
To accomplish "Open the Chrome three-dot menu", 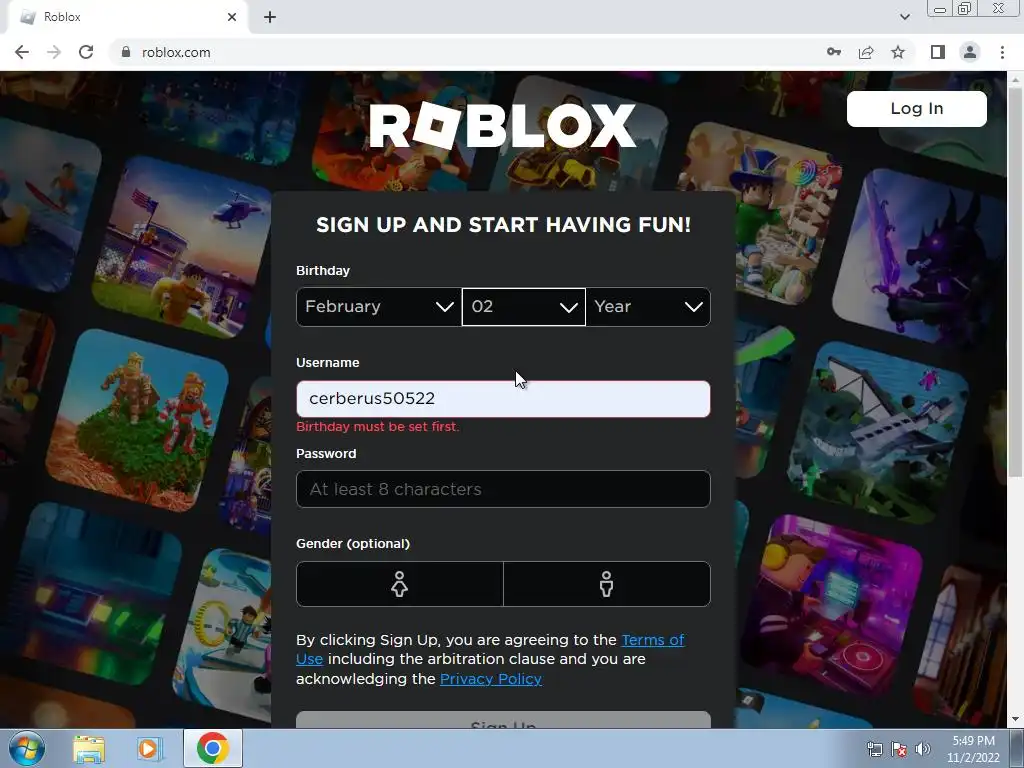I will [x=1002, y=52].
